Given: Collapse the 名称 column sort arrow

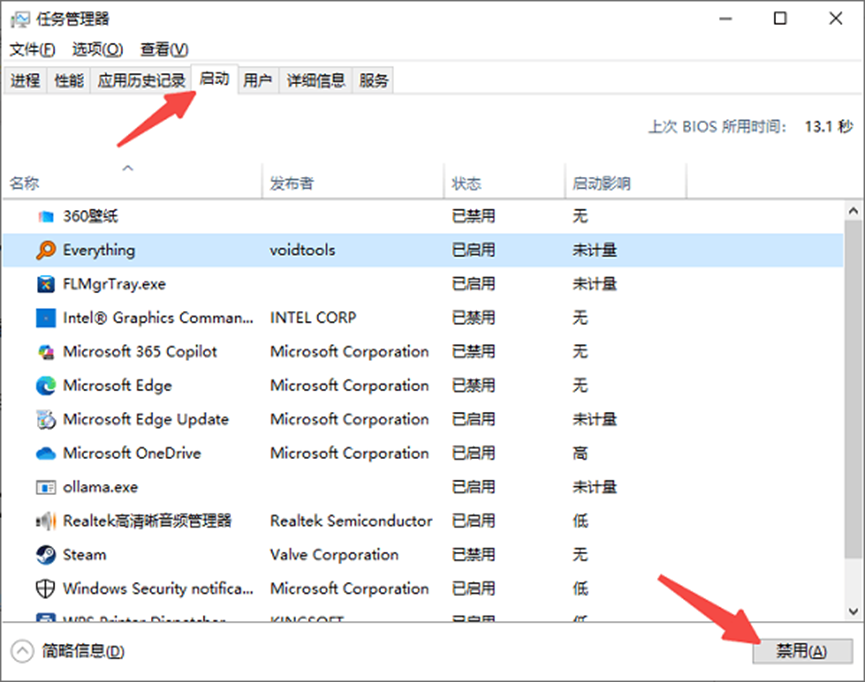Looking at the screenshot, I should point(128,170).
